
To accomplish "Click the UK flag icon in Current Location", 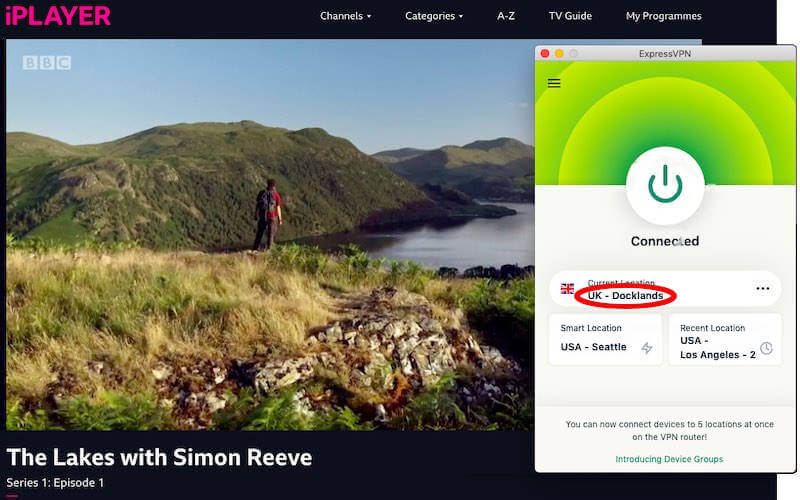I will (567, 289).
